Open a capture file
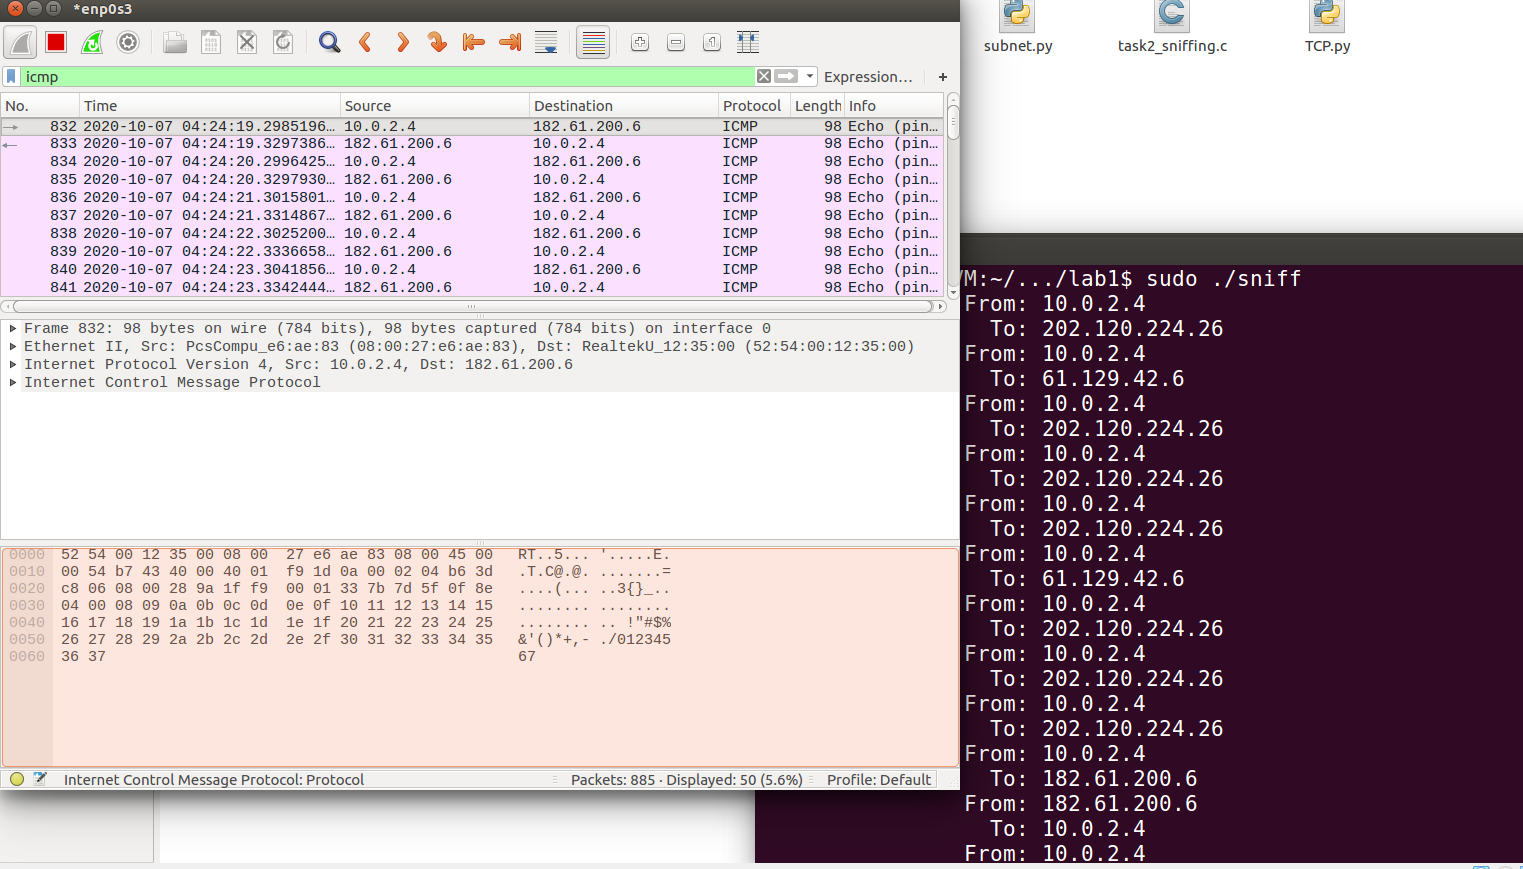1523x869 pixels. pos(175,42)
